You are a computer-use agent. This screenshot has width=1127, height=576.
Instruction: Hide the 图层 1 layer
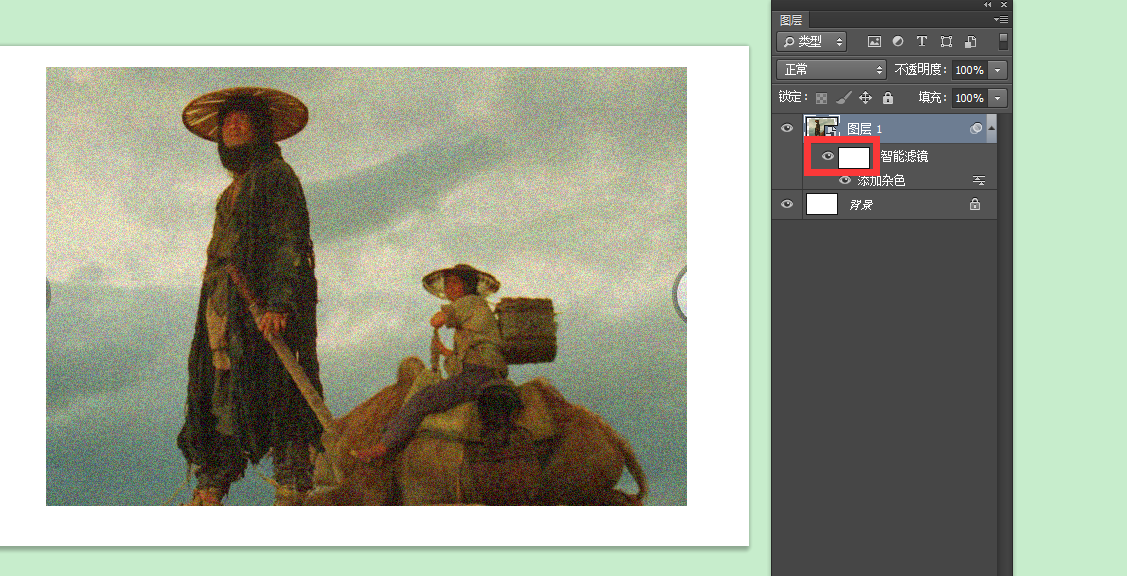point(787,129)
